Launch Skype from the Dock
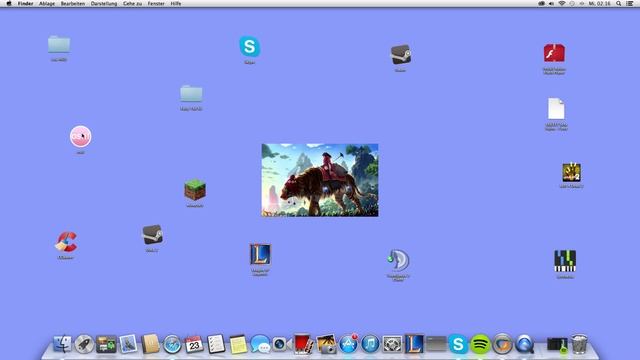 [458, 344]
